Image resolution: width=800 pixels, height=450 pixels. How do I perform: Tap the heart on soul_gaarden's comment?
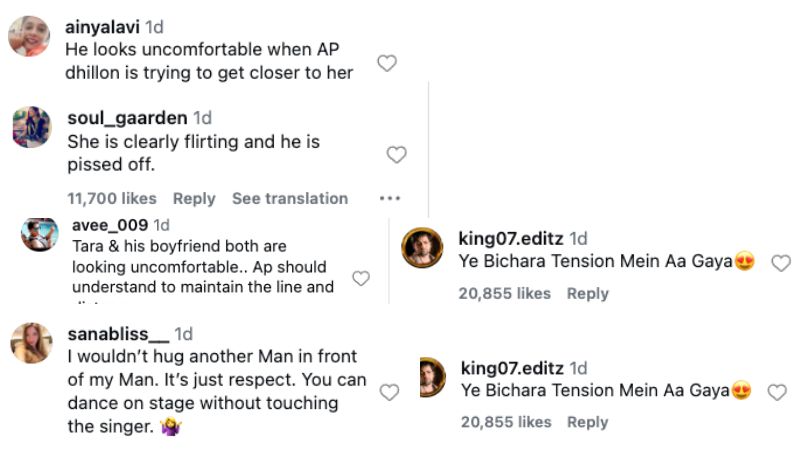point(396,154)
